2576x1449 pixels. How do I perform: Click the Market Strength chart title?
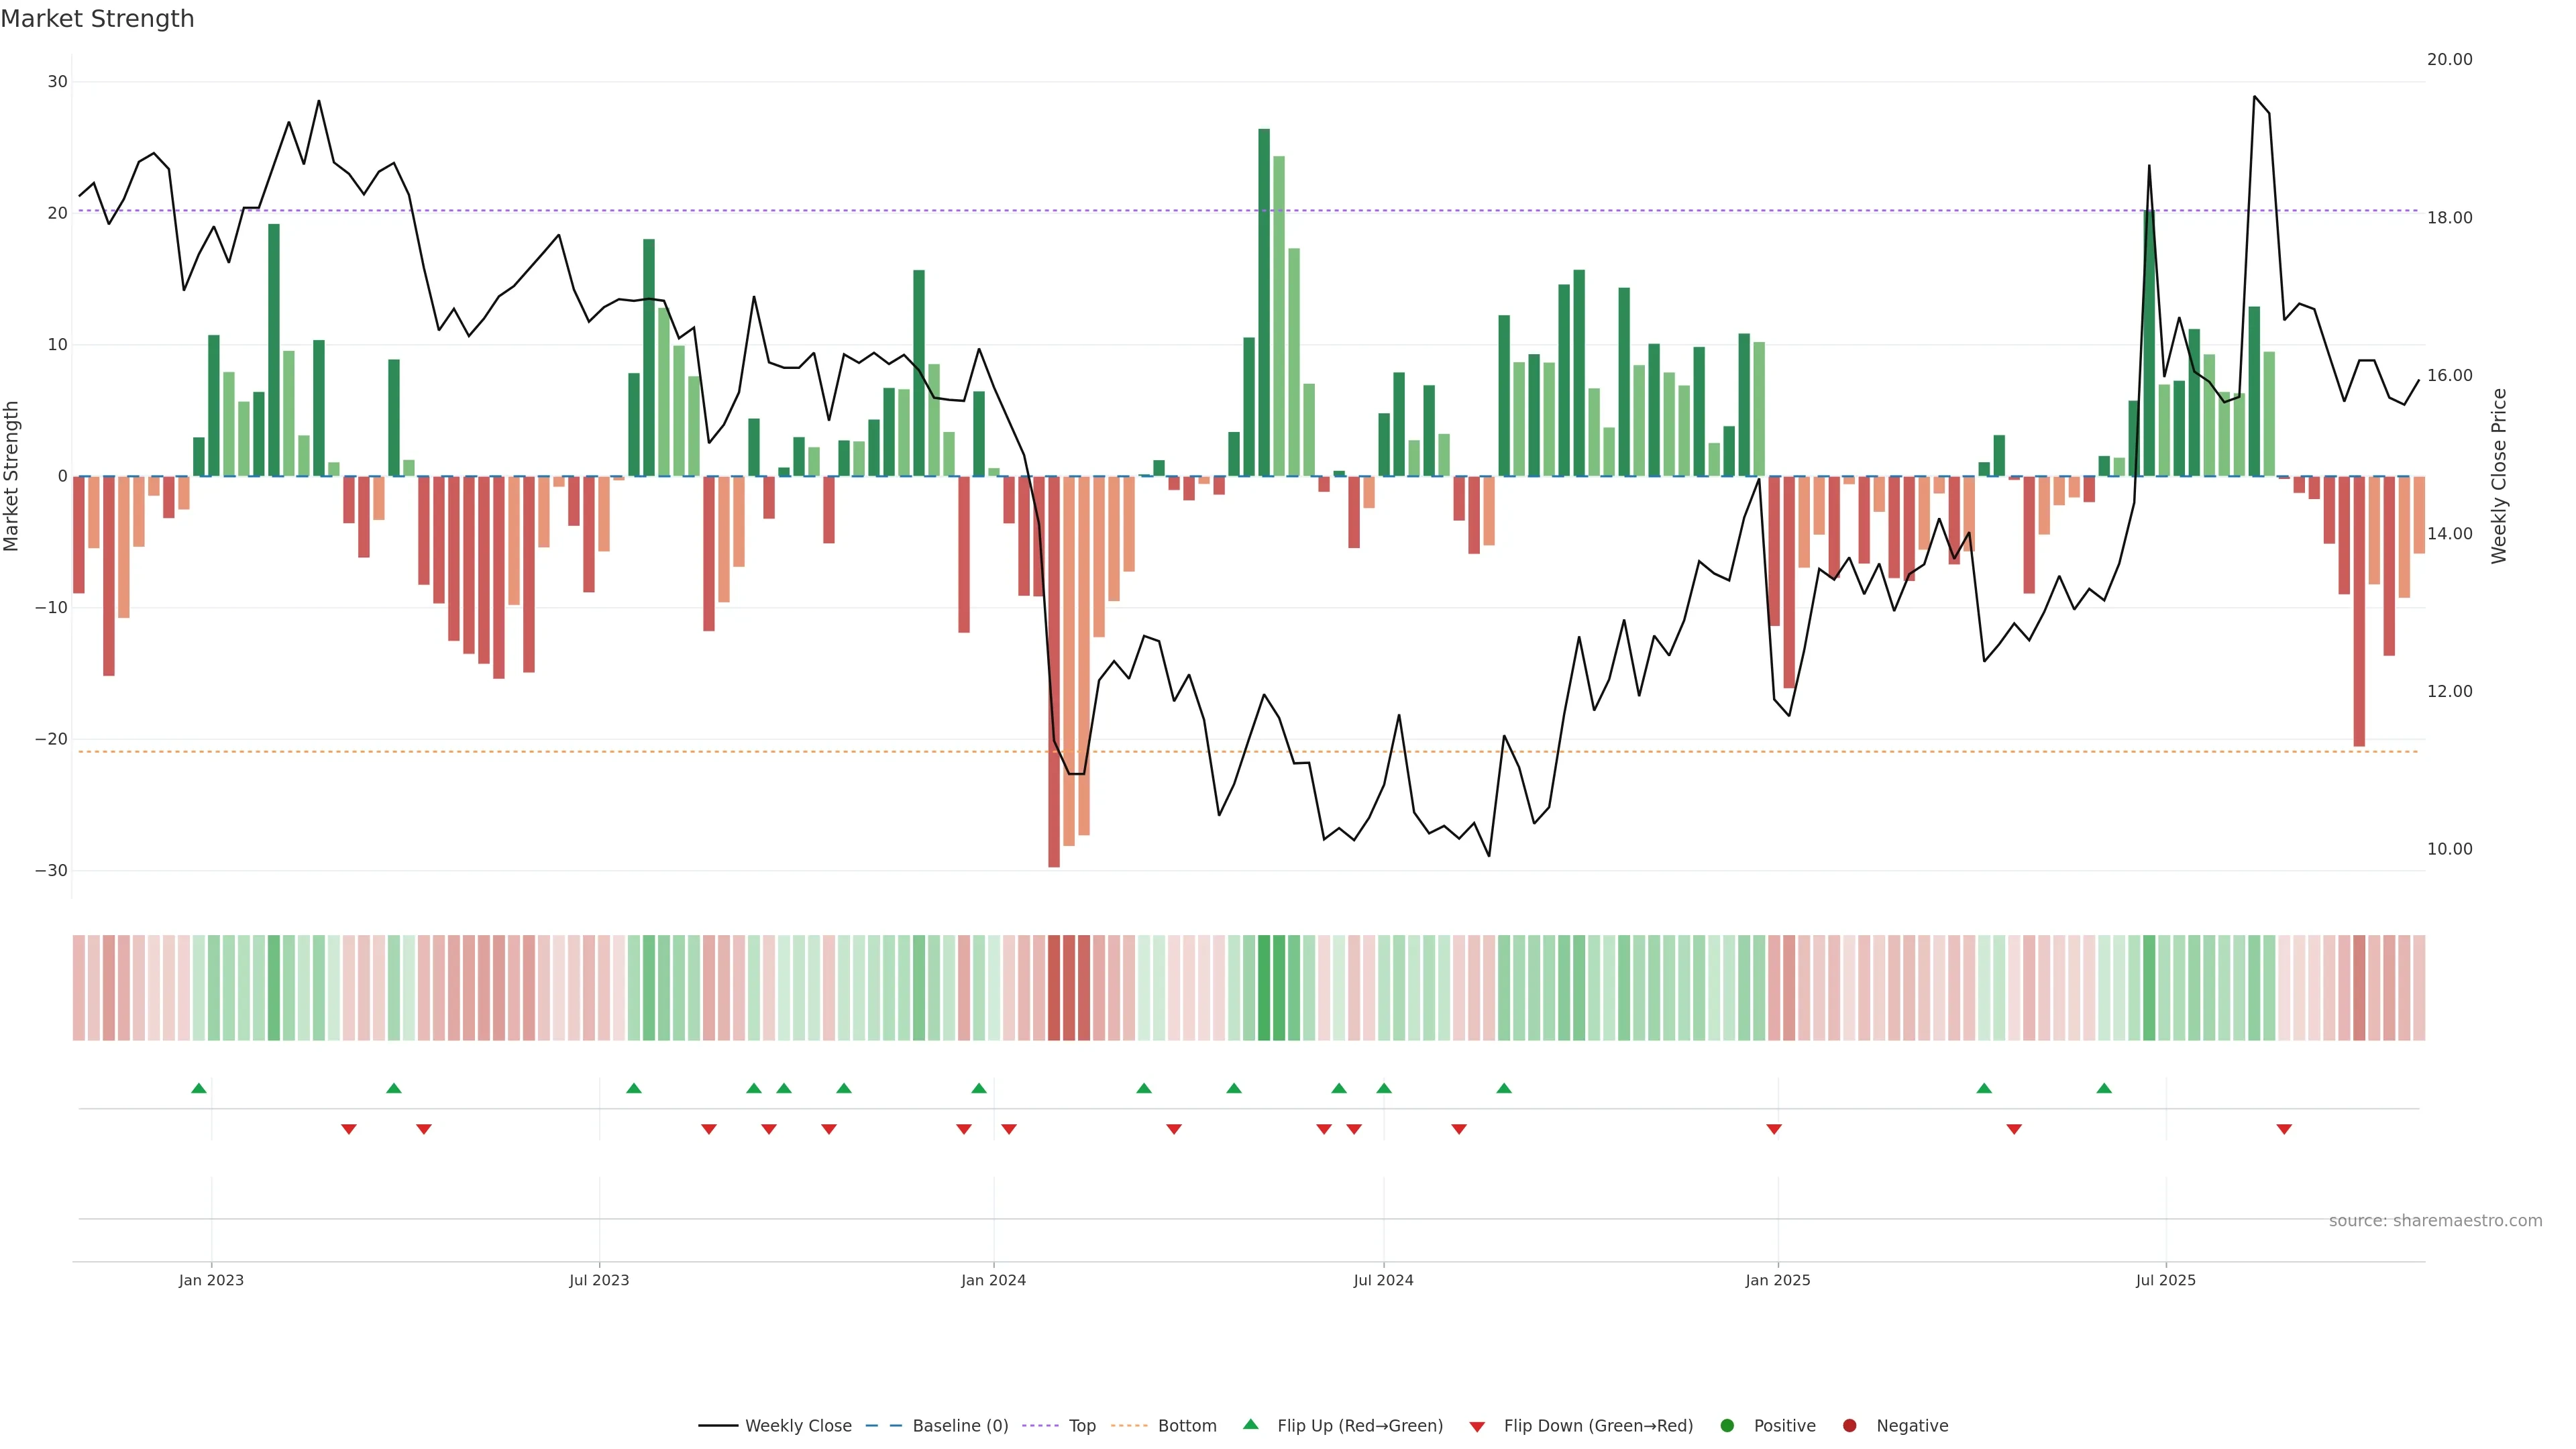click(x=97, y=19)
